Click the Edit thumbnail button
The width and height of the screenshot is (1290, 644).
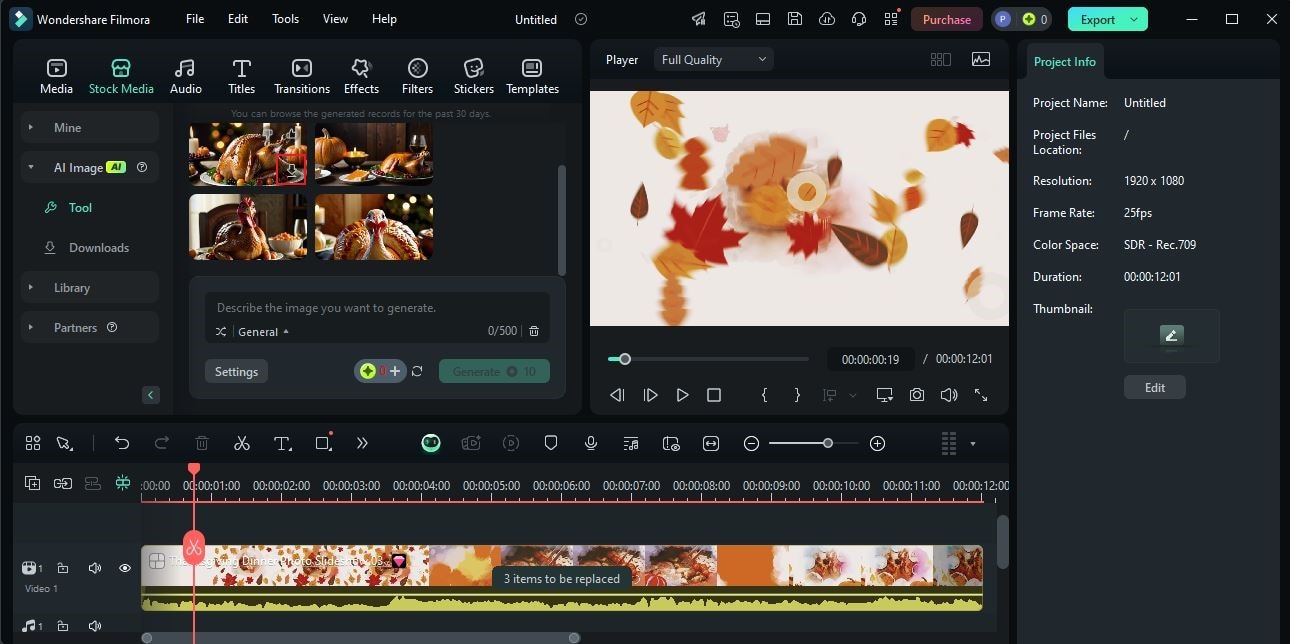(1154, 387)
